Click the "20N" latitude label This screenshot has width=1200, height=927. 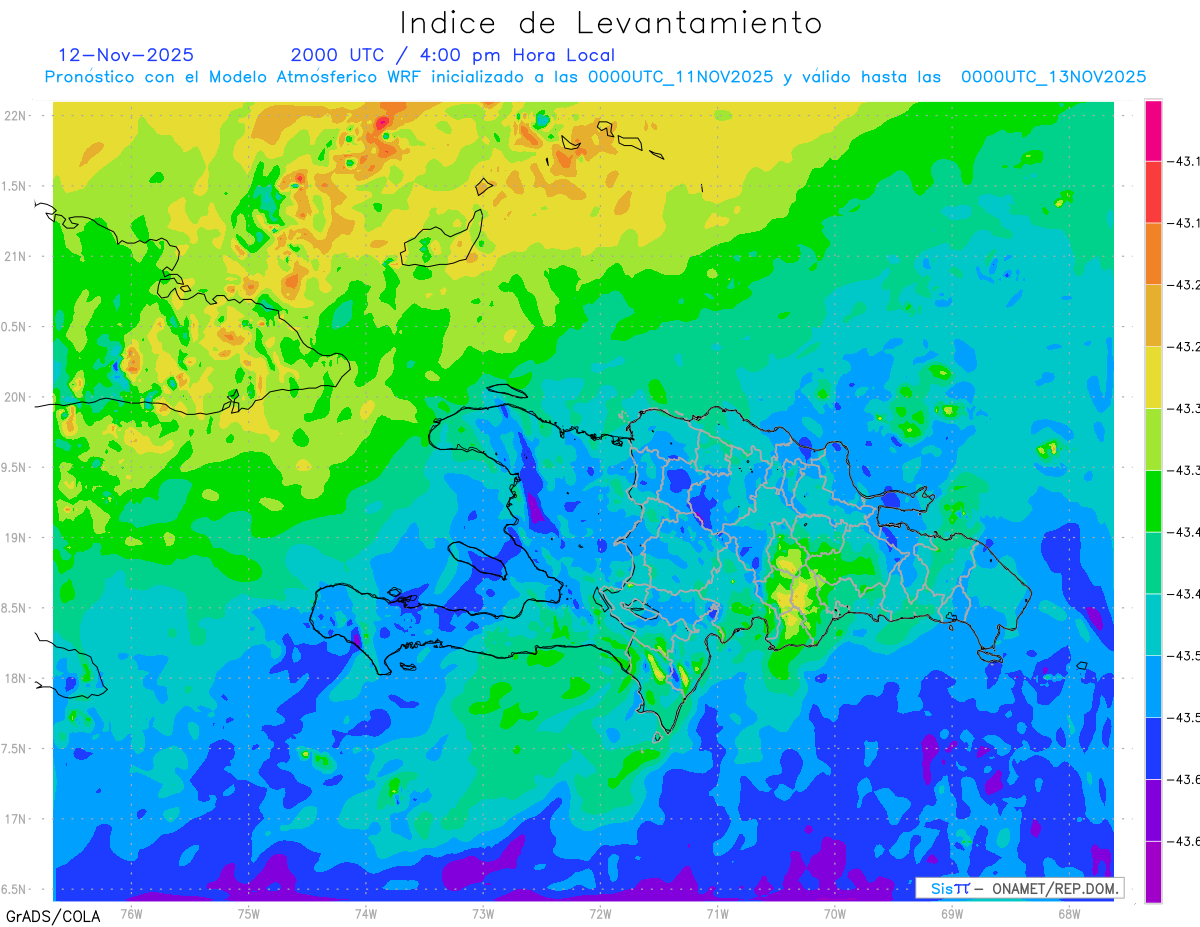(x=14, y=397)
